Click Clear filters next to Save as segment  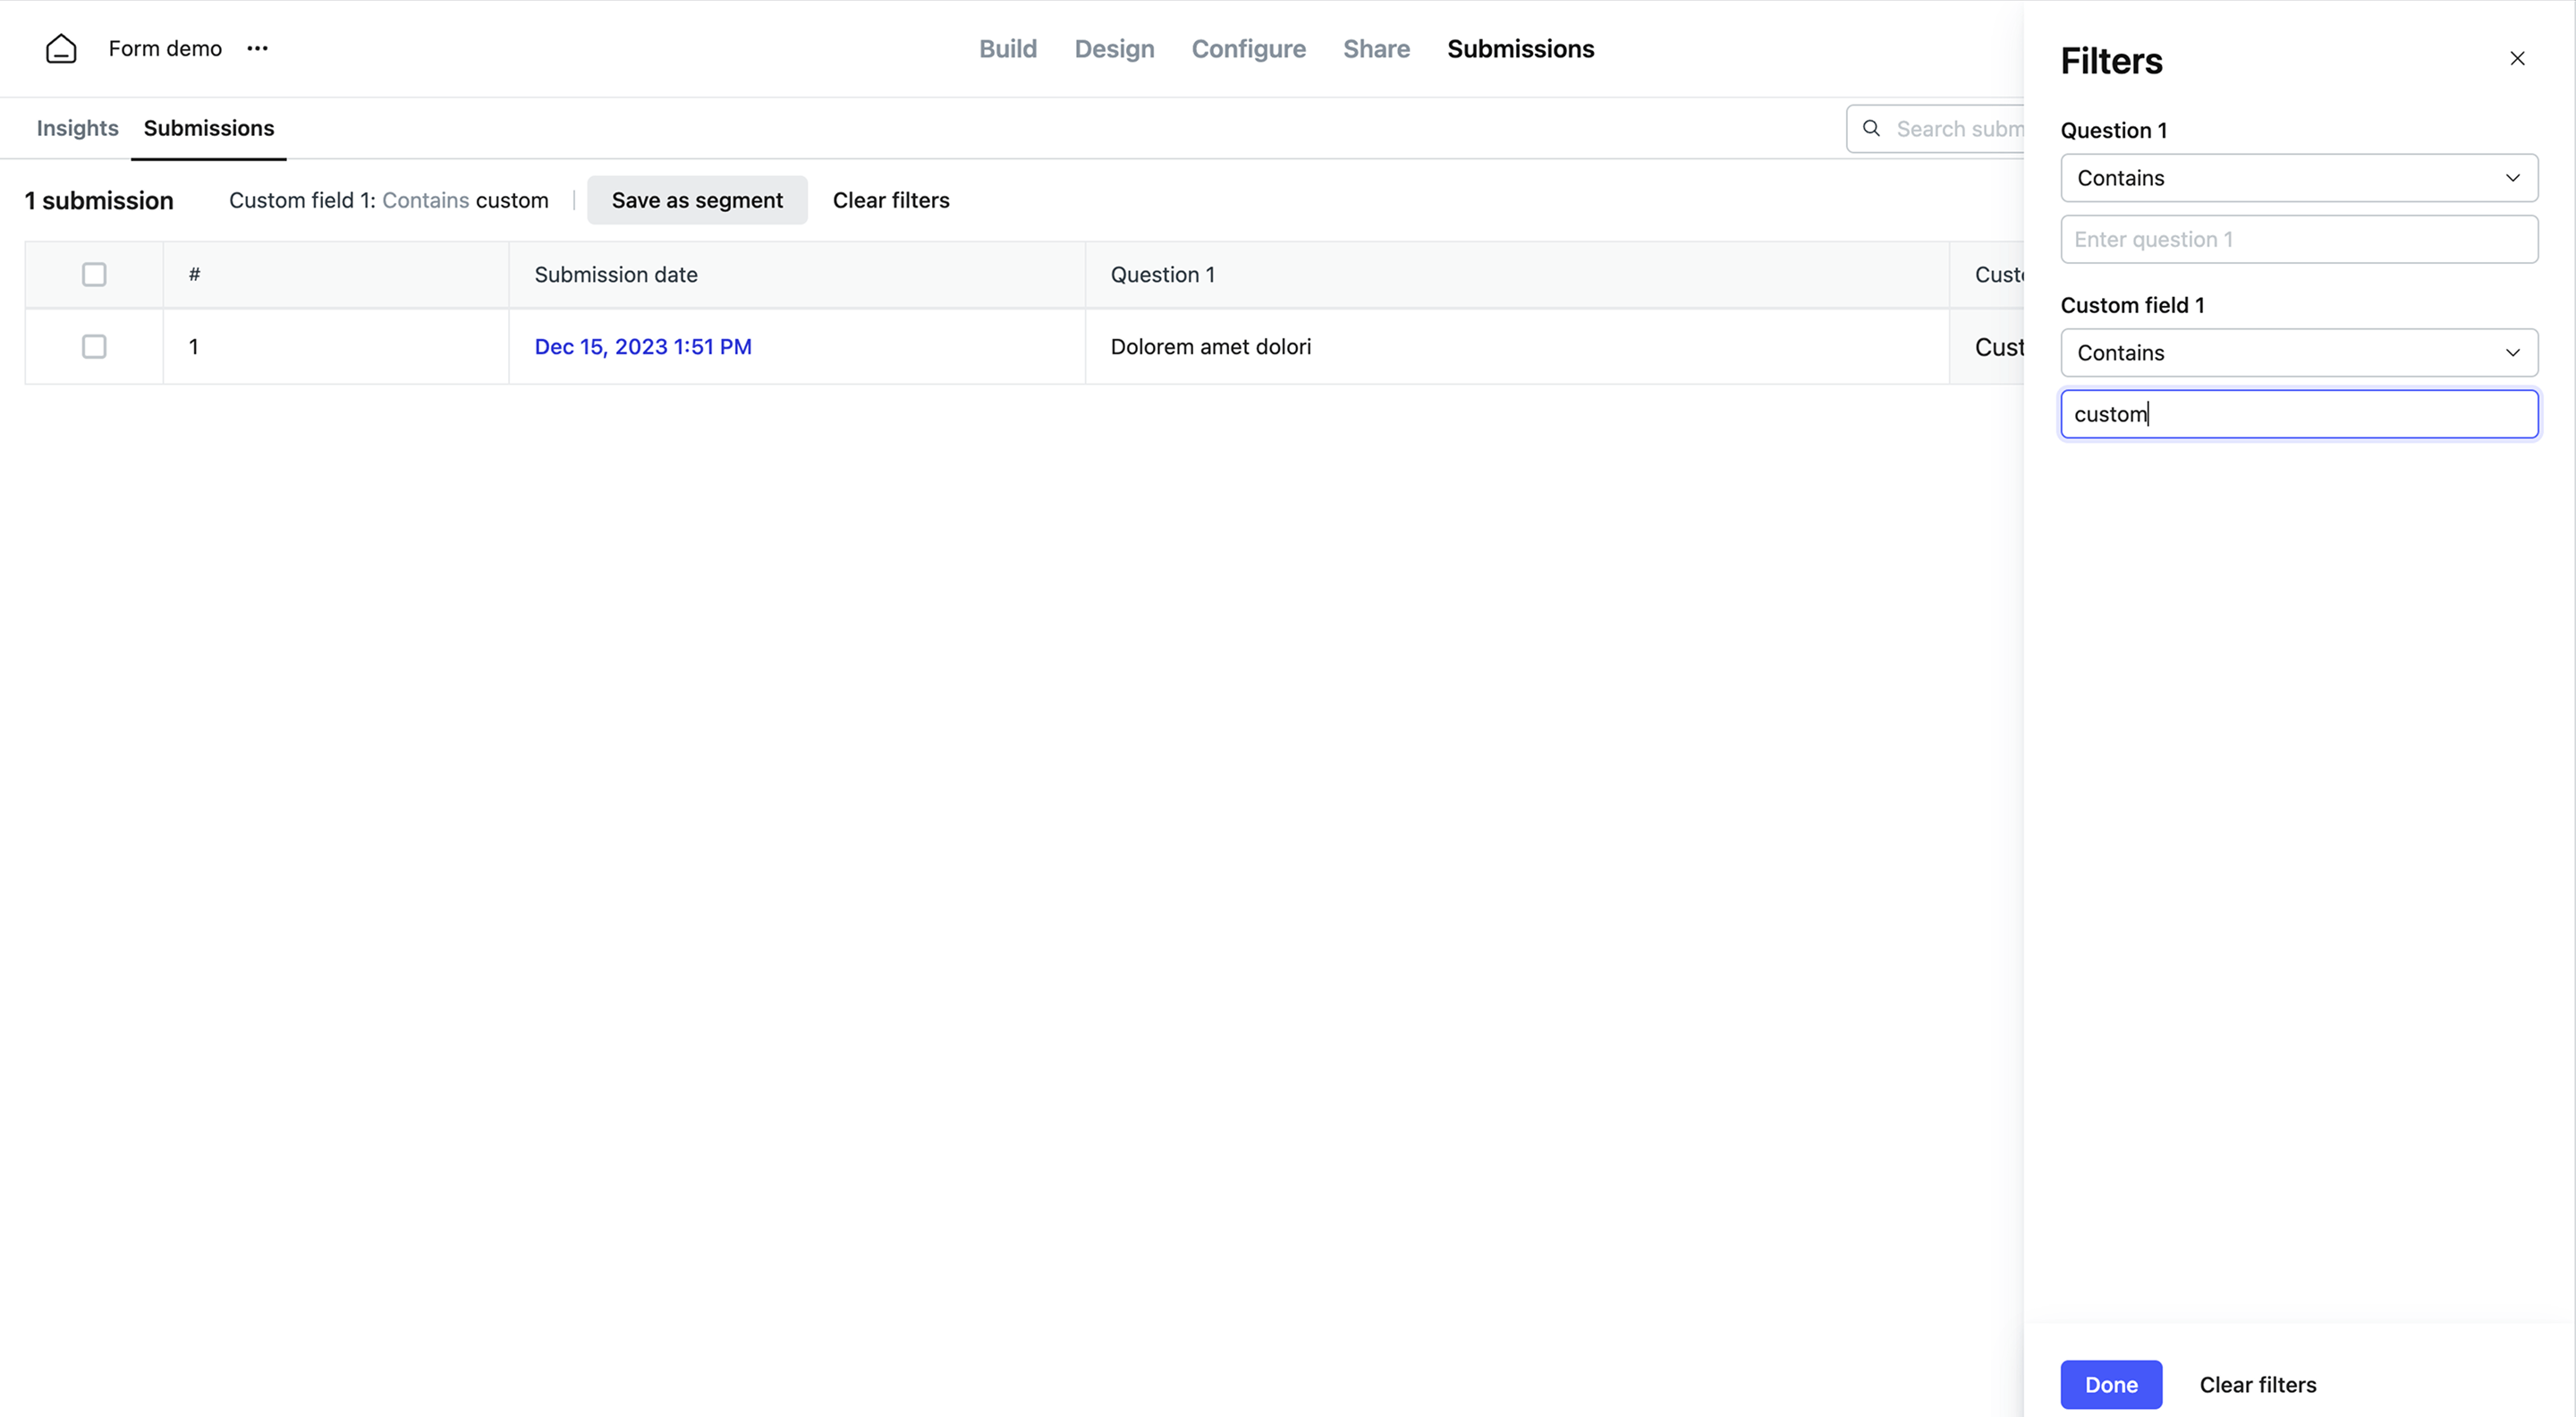coord(891,200)
